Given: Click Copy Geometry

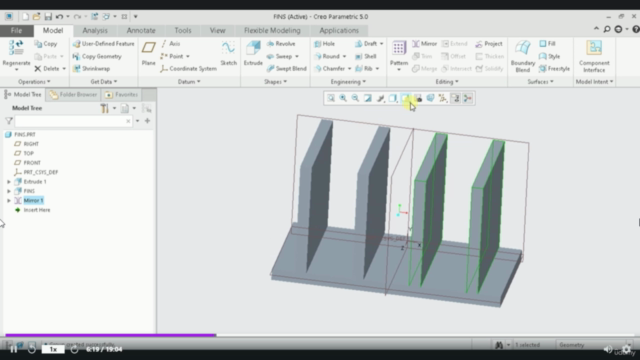Looking at the screenshot, I should coord(97,56).
